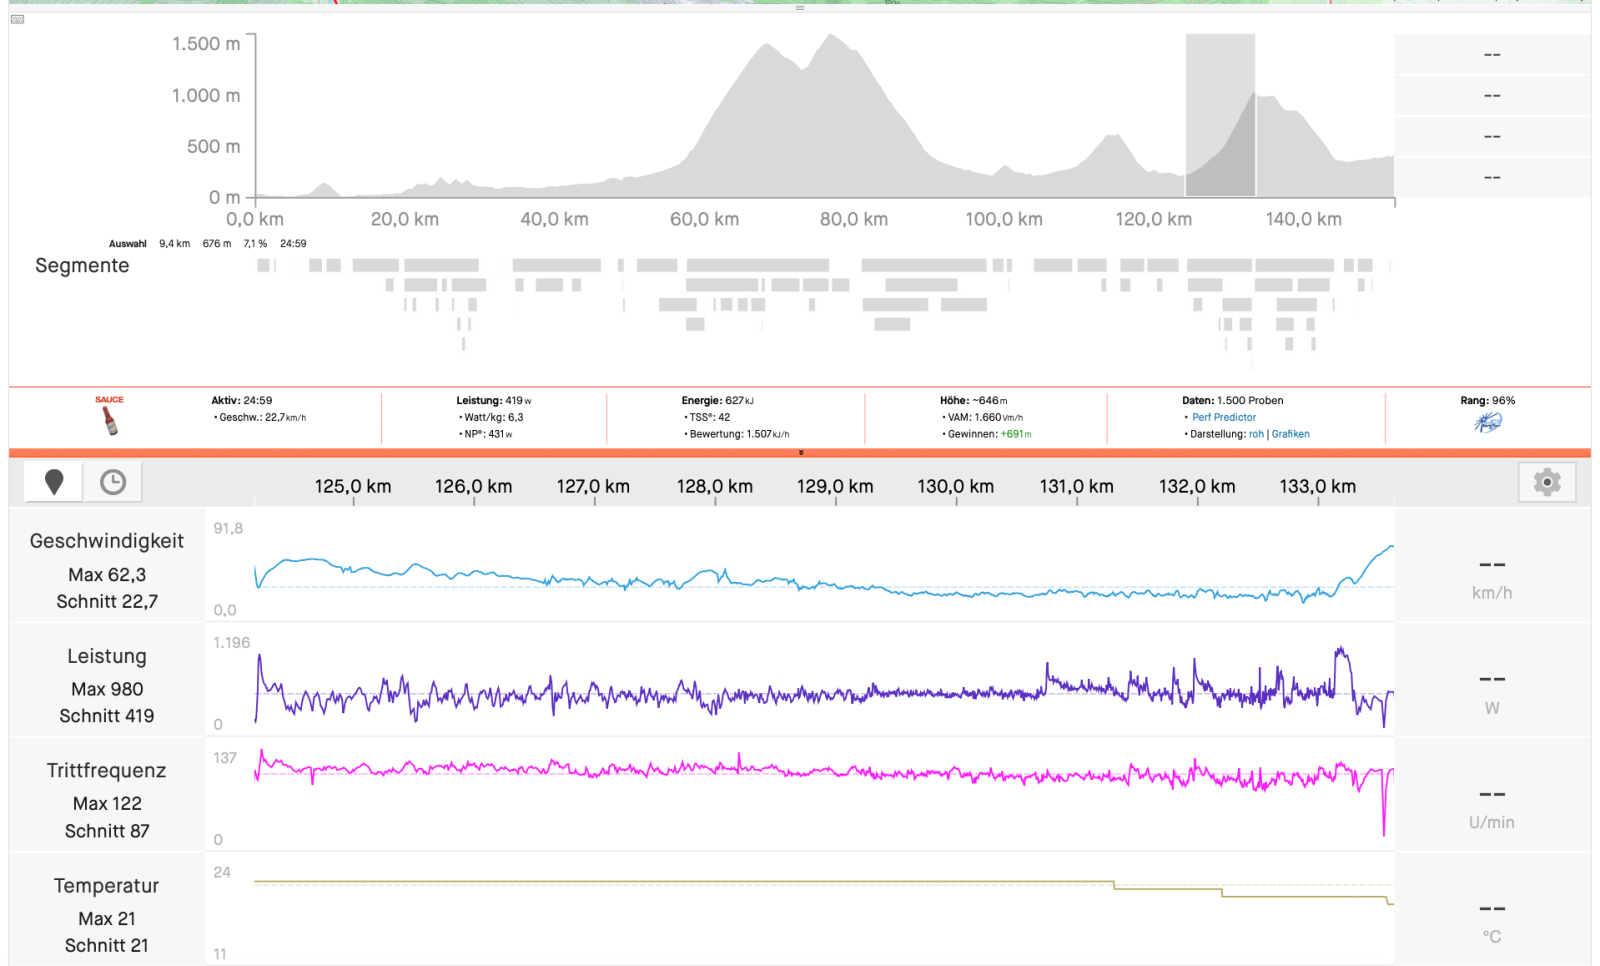Click the 129,0 km marker on the axis

835,487
